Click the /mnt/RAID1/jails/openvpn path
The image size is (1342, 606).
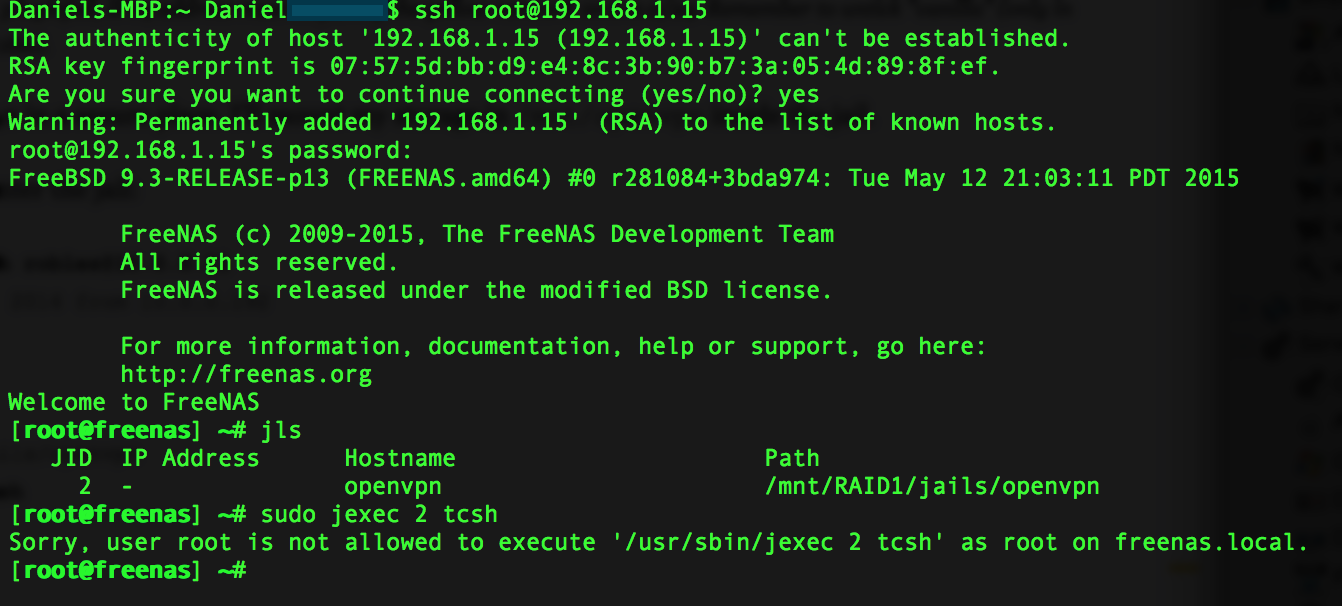[x=932, y=487]
